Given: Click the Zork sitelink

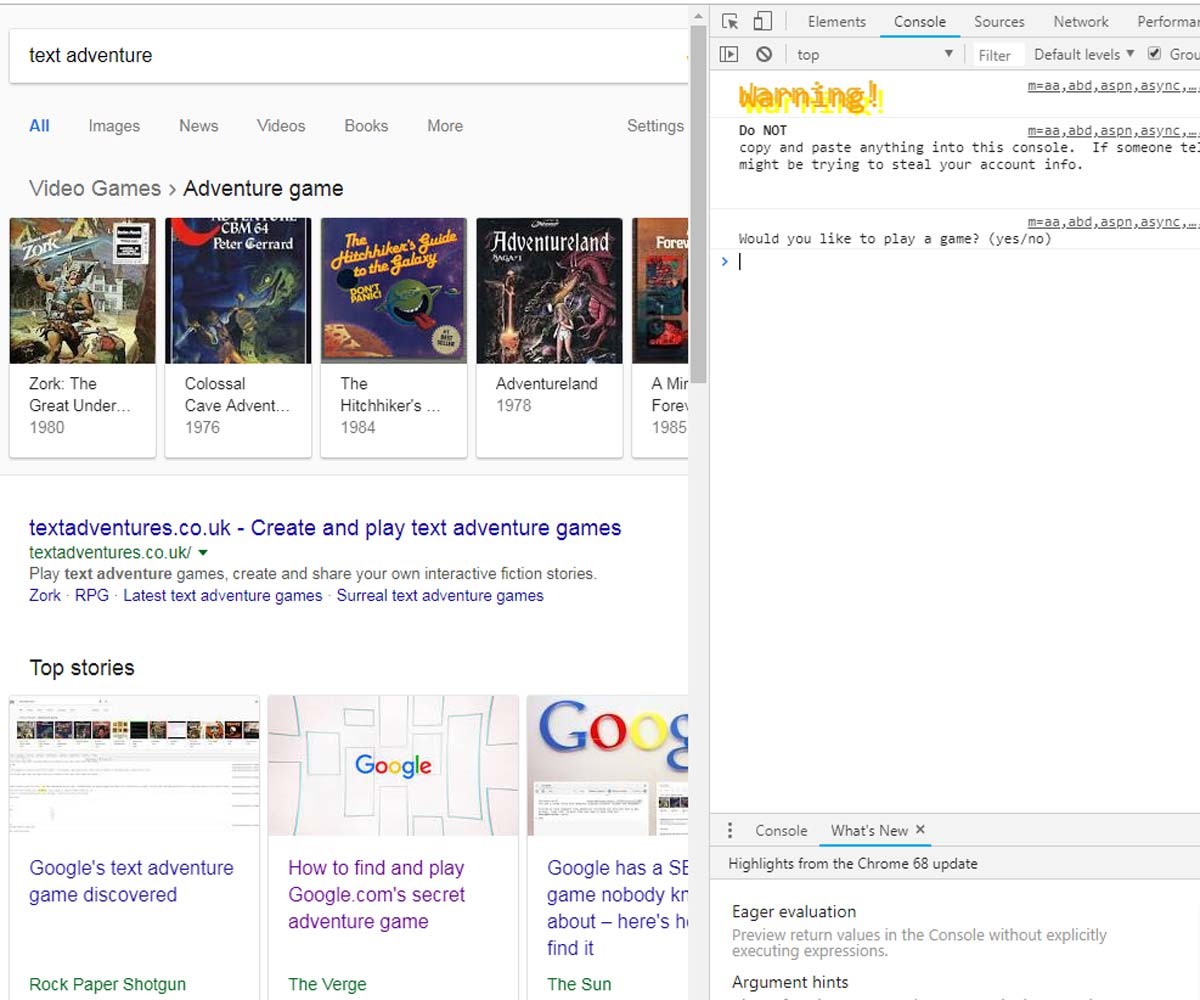Looking at the screenshot, I should pos(45,595).
